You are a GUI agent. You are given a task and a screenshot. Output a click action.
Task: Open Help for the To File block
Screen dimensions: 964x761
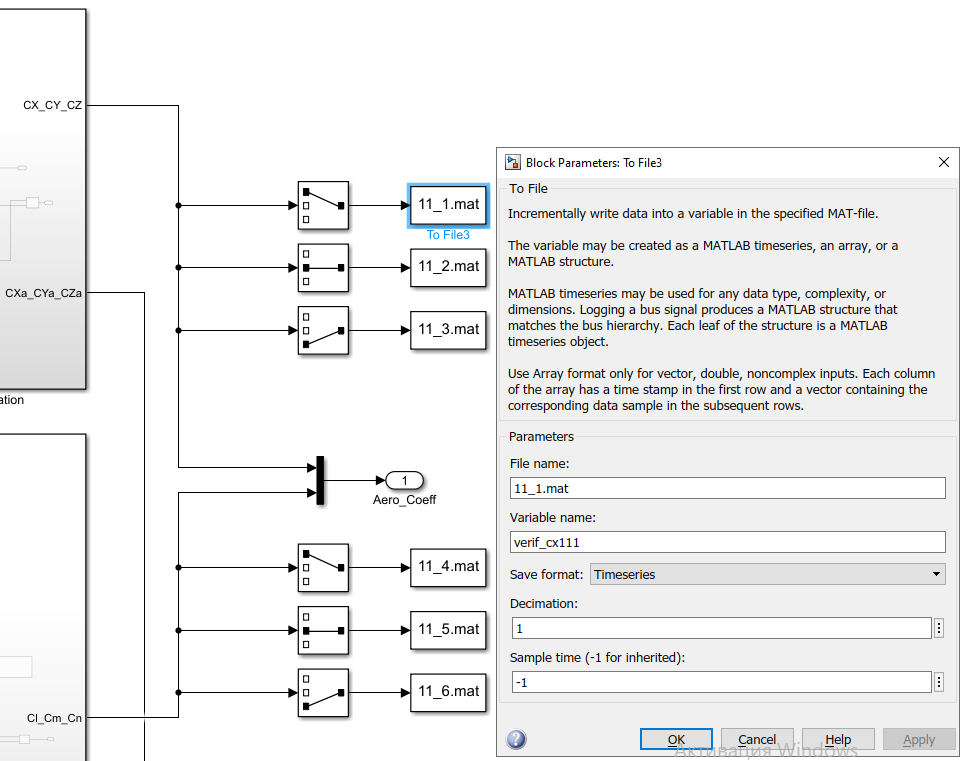(838, 739)
